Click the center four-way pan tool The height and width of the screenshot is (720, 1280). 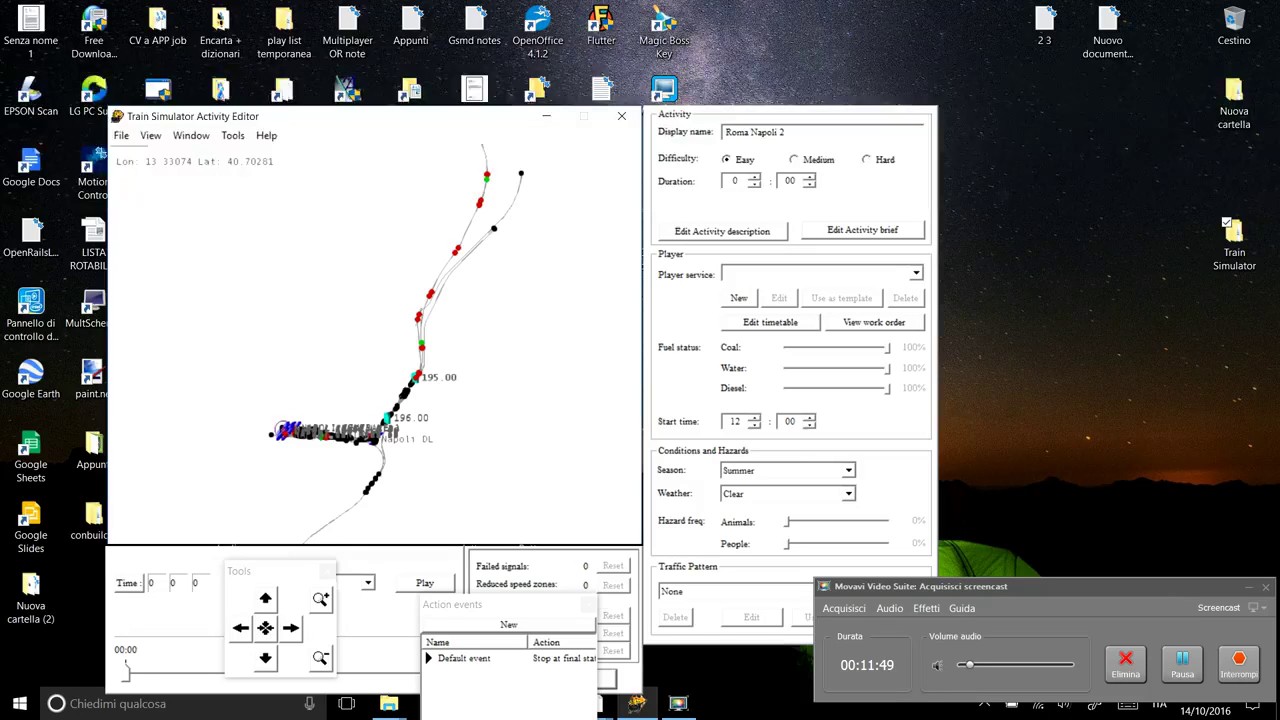[265, 628]
